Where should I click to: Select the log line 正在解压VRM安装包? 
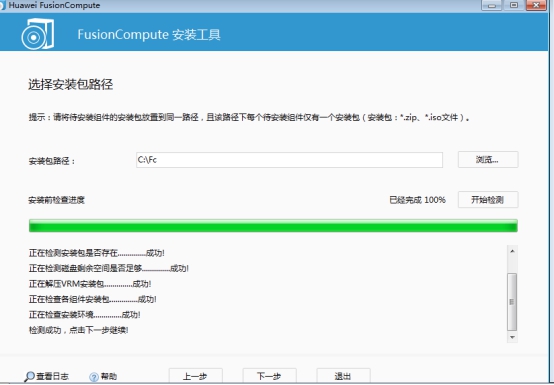[x=90, y=284]
